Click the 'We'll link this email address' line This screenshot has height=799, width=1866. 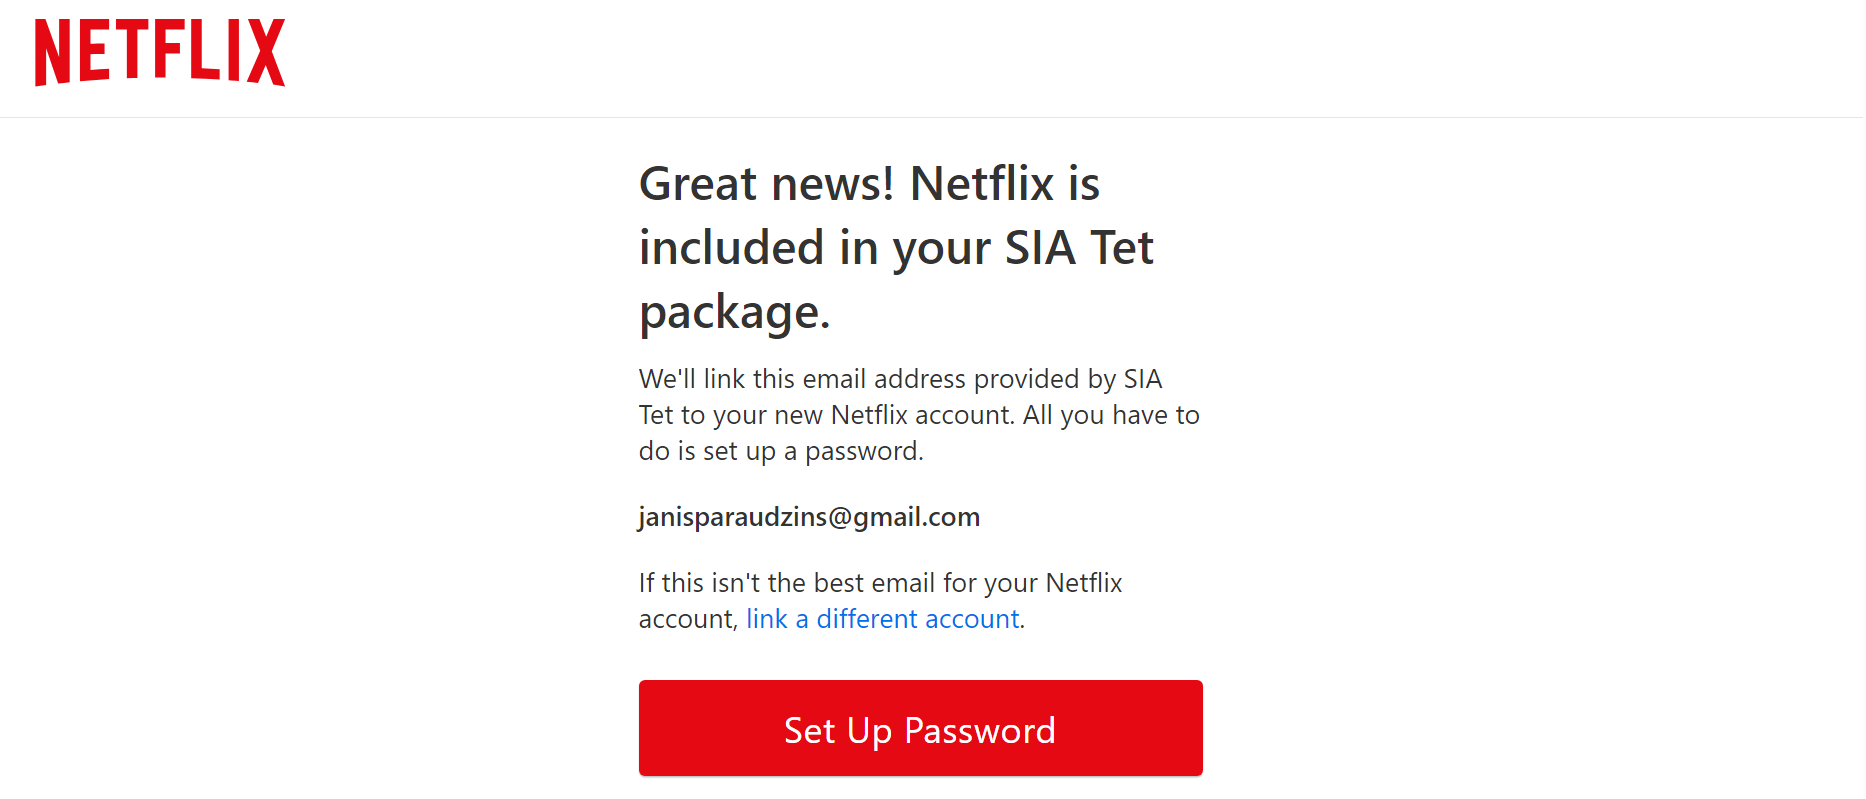point(900,379)
